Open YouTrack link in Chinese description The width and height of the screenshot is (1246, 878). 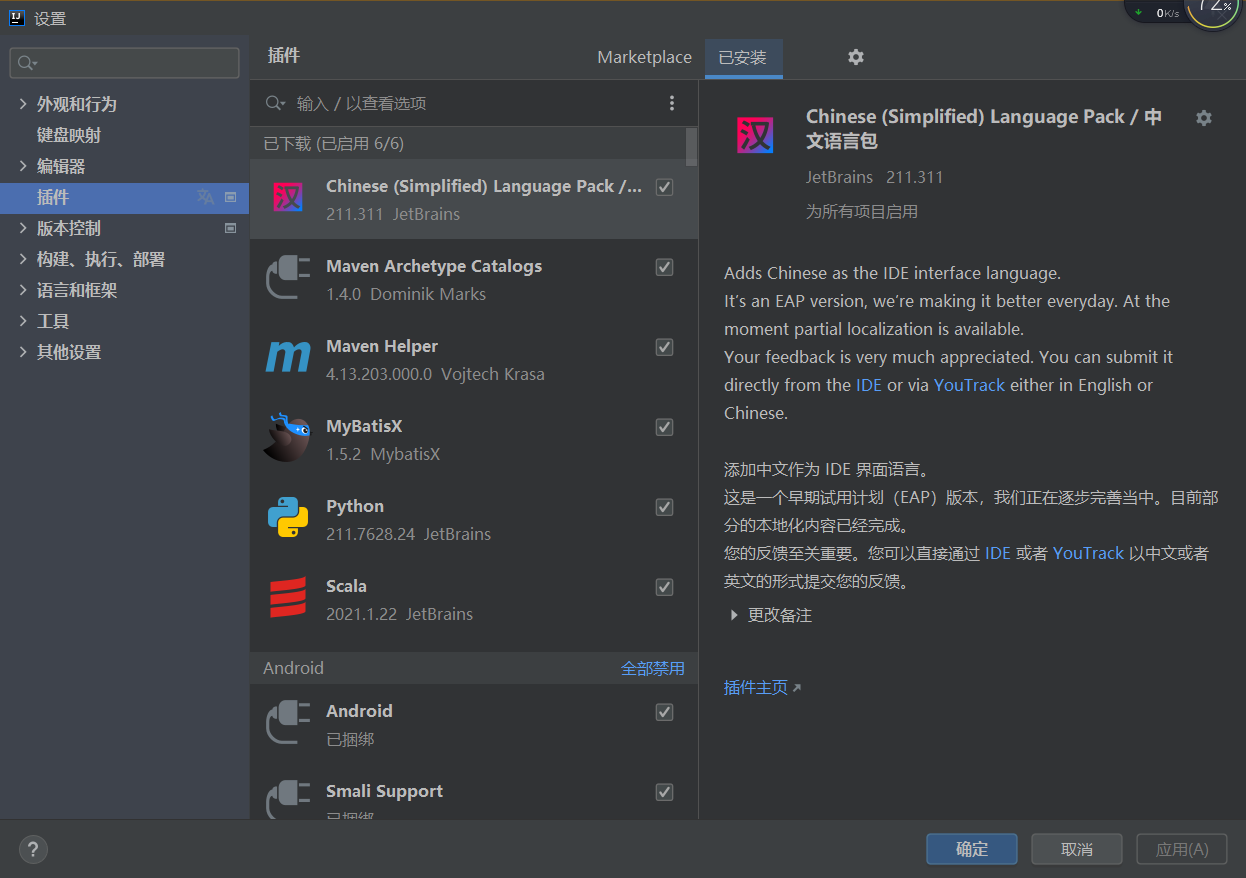pos(1088,553)
